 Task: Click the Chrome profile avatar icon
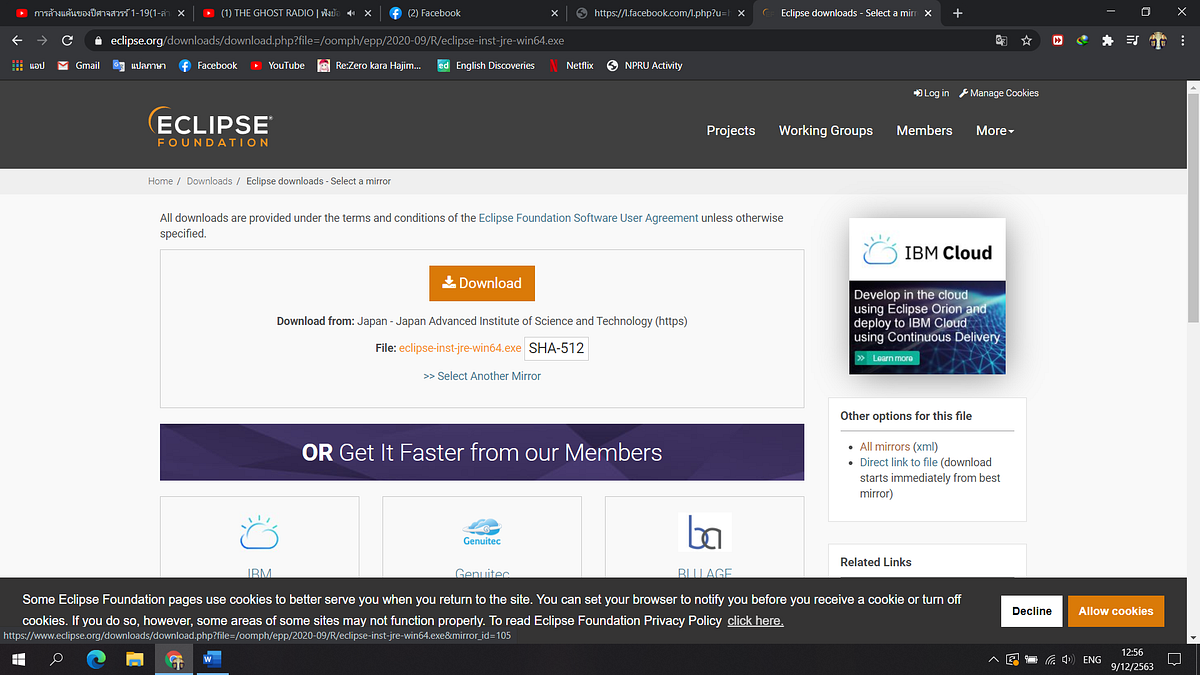tap(1158, 41)
